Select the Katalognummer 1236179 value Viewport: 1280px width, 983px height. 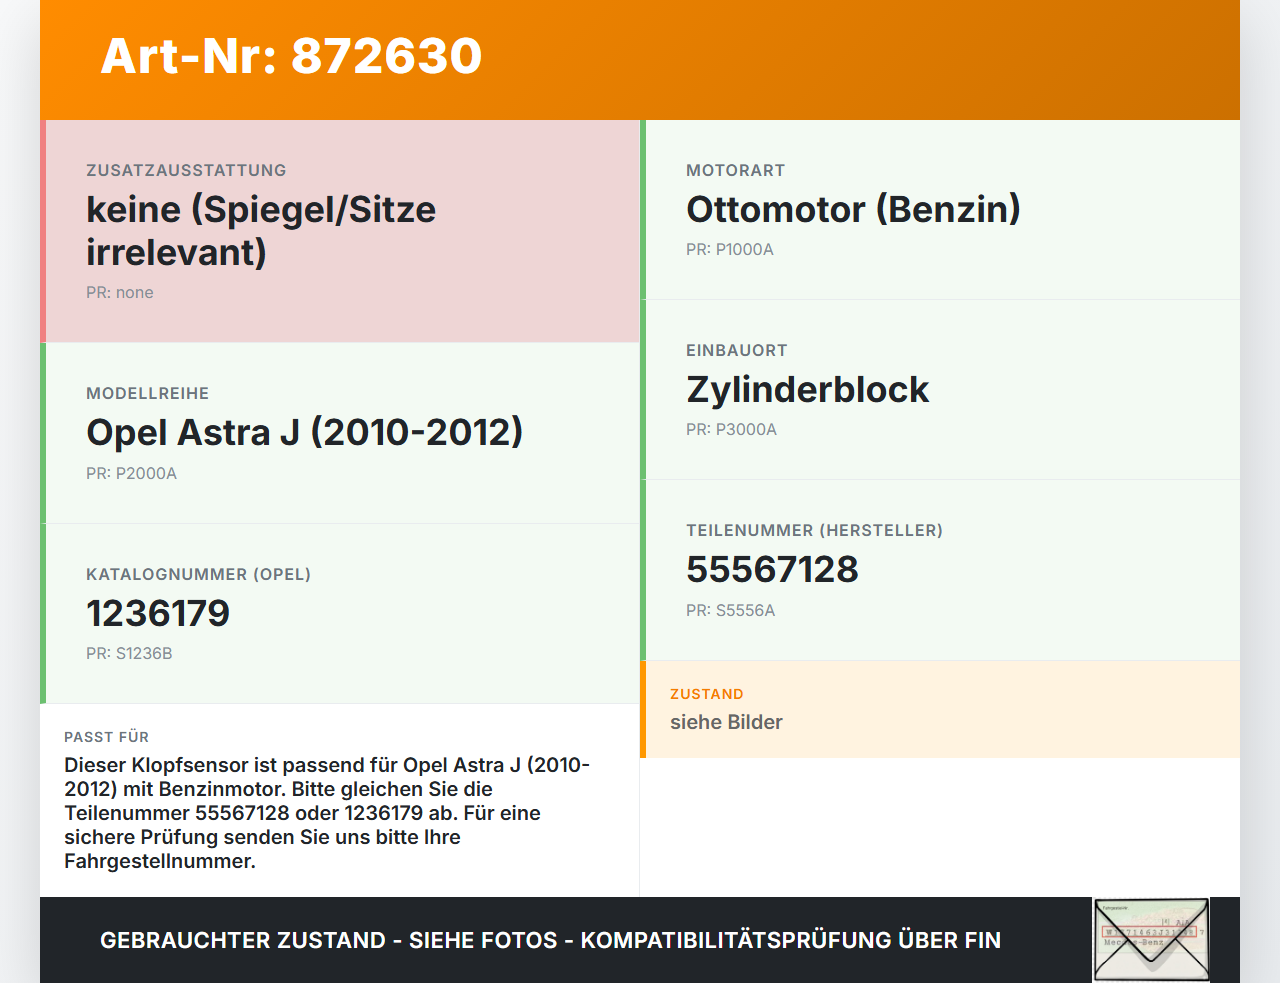(x=158, y=613)
